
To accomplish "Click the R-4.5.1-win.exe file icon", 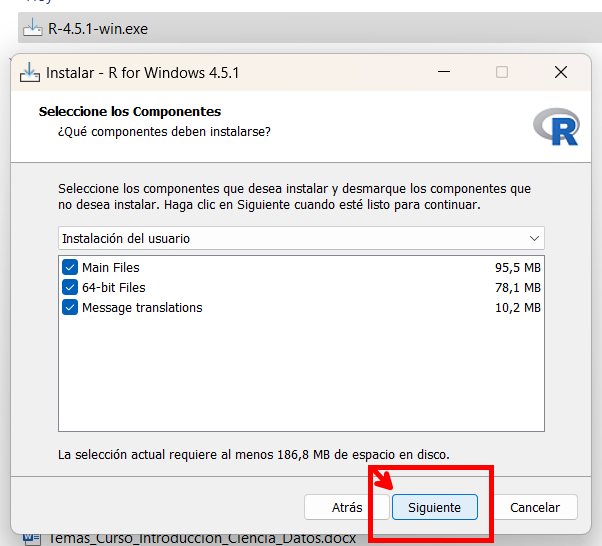I will pos(33,27).
